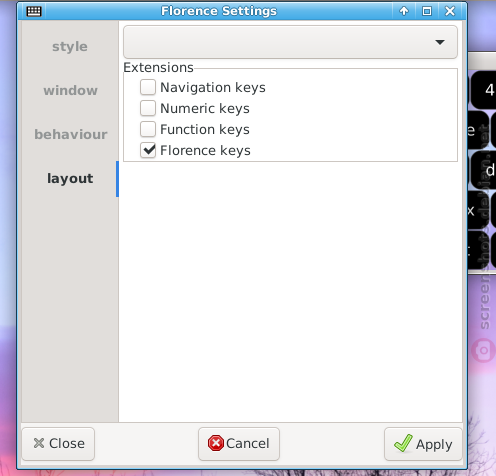Select the layout tab in the sidebar
The width and height of the screenshot is (496, 476).
point(70,178)
